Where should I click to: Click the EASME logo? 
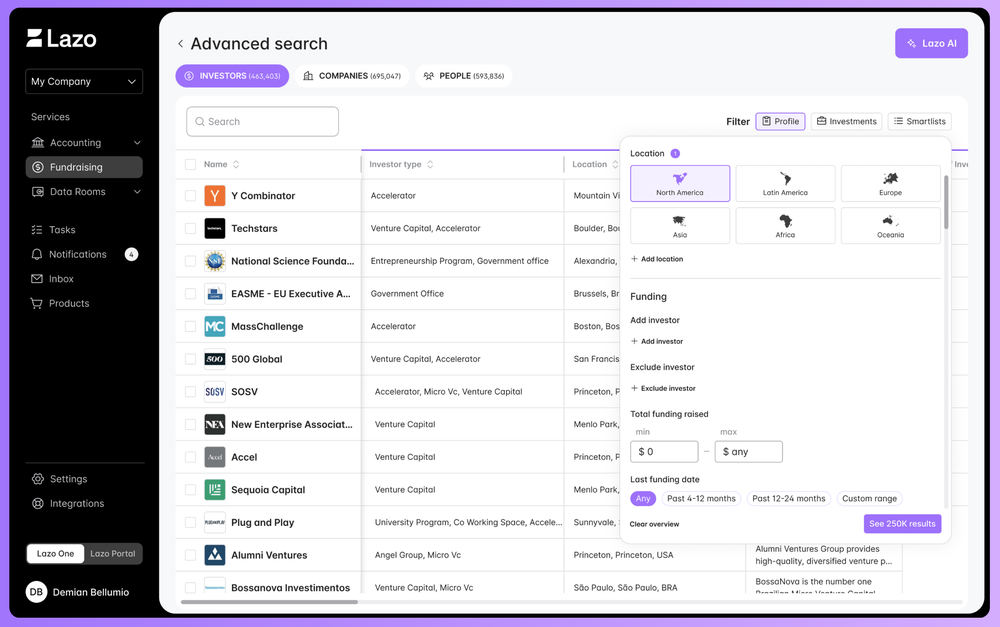coord(215,294)
